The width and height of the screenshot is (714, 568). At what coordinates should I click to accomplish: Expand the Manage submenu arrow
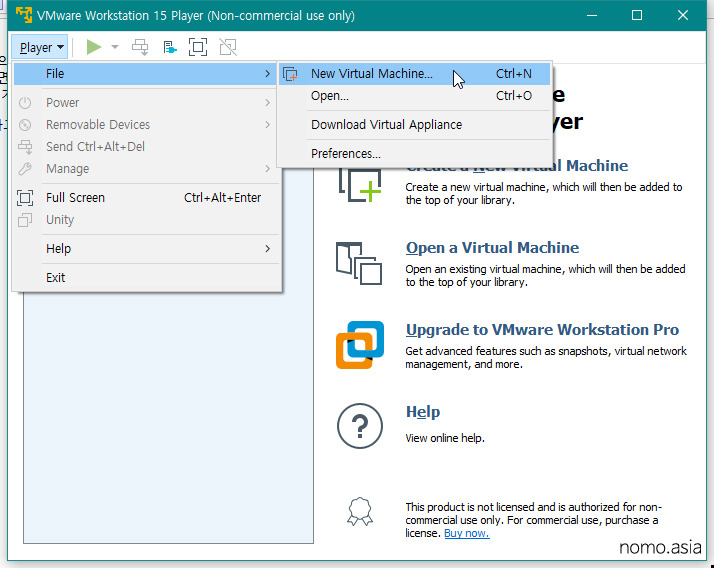pos(267,169)
